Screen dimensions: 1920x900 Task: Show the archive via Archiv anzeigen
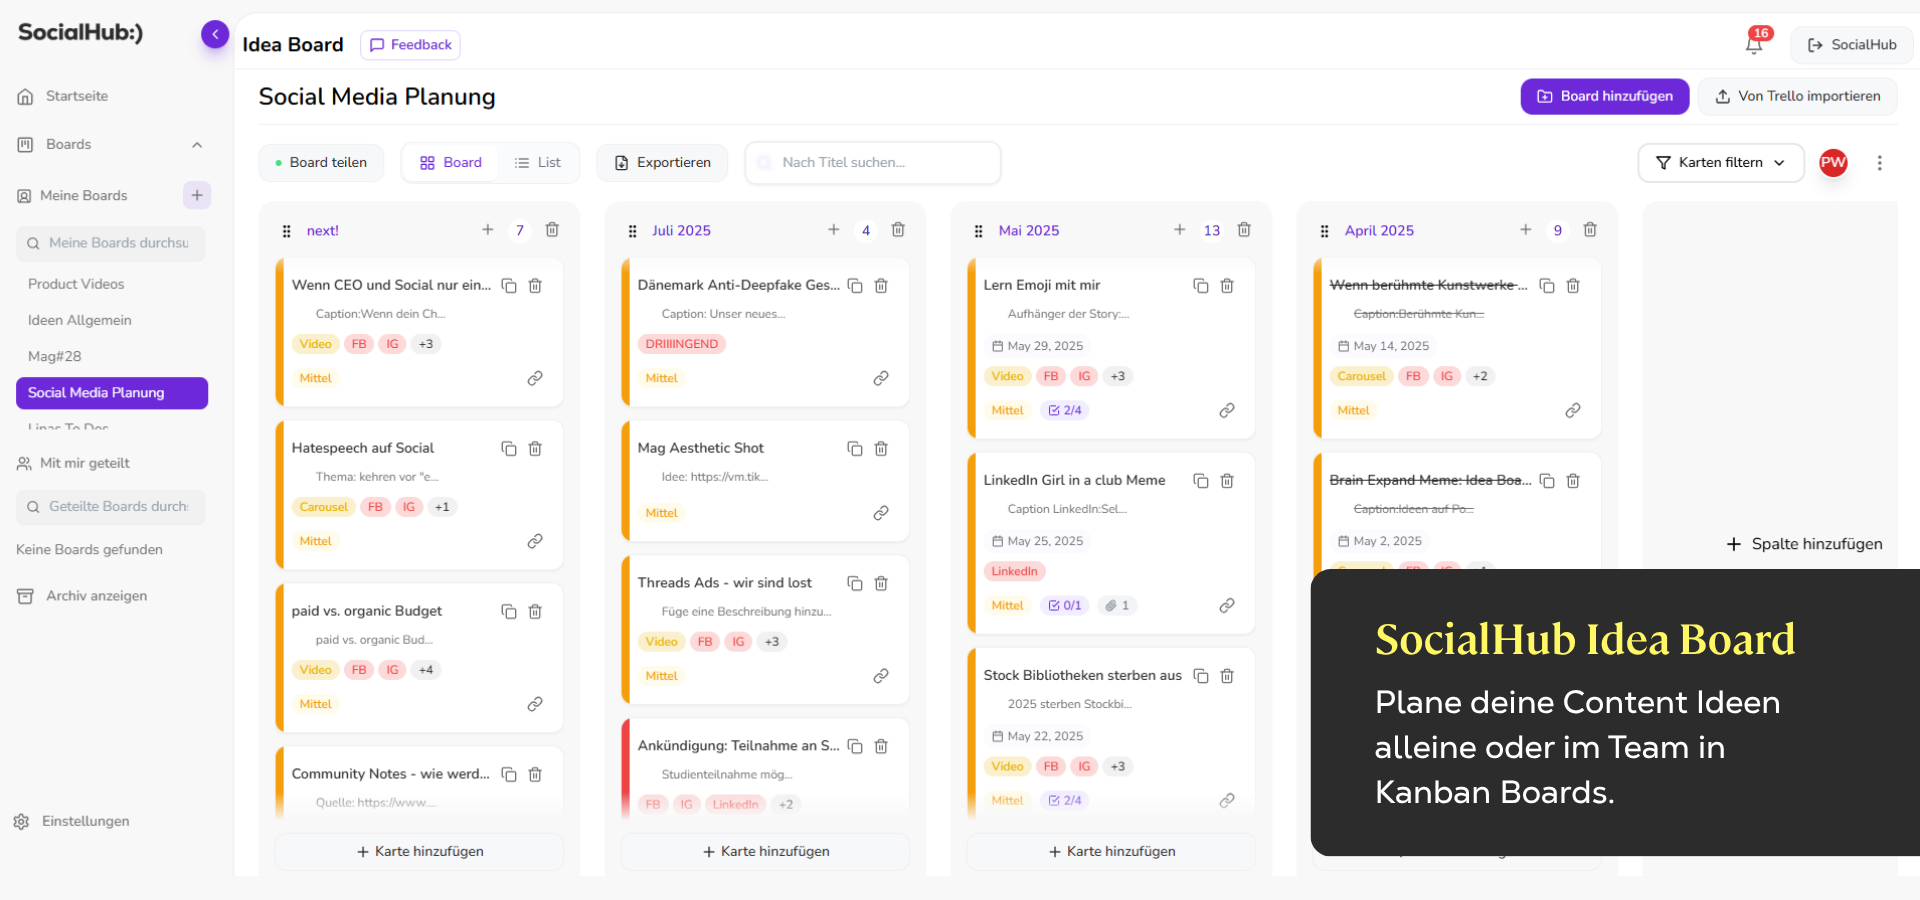click(x=82, y=596)
